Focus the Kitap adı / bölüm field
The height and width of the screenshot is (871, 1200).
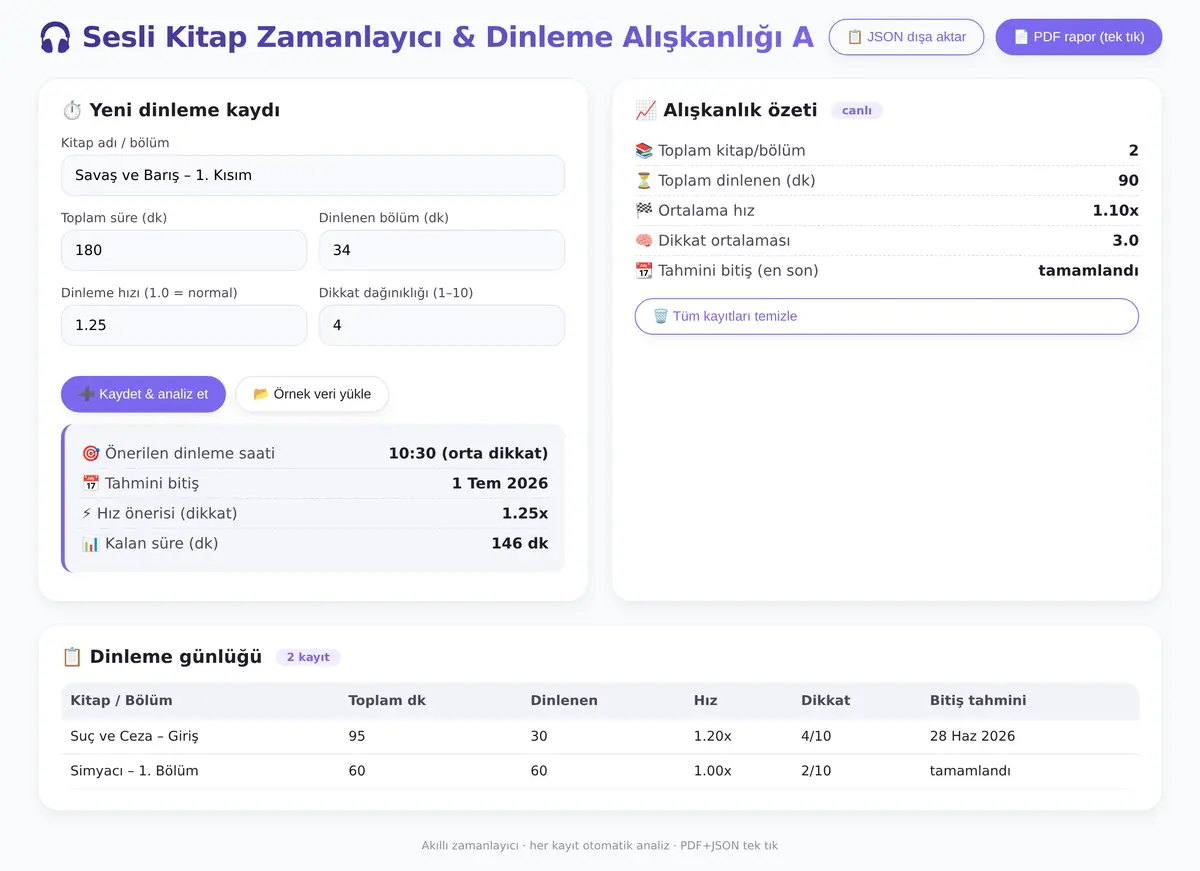coord(313,175)
